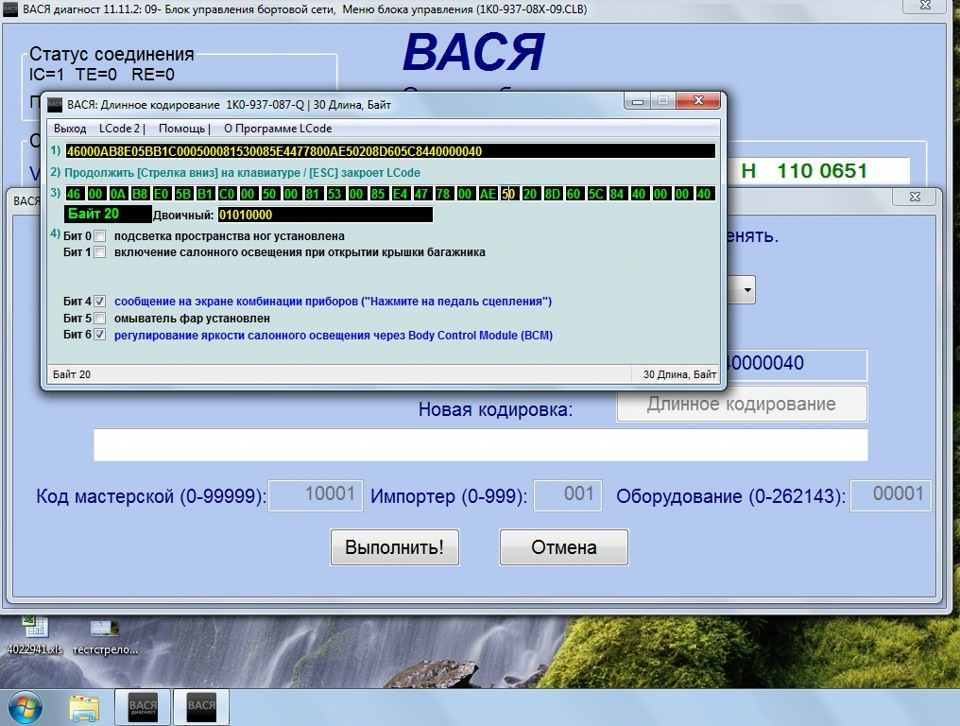
Task: Disable Бит 4 сообщение на экране
Action: coord(100,301)
